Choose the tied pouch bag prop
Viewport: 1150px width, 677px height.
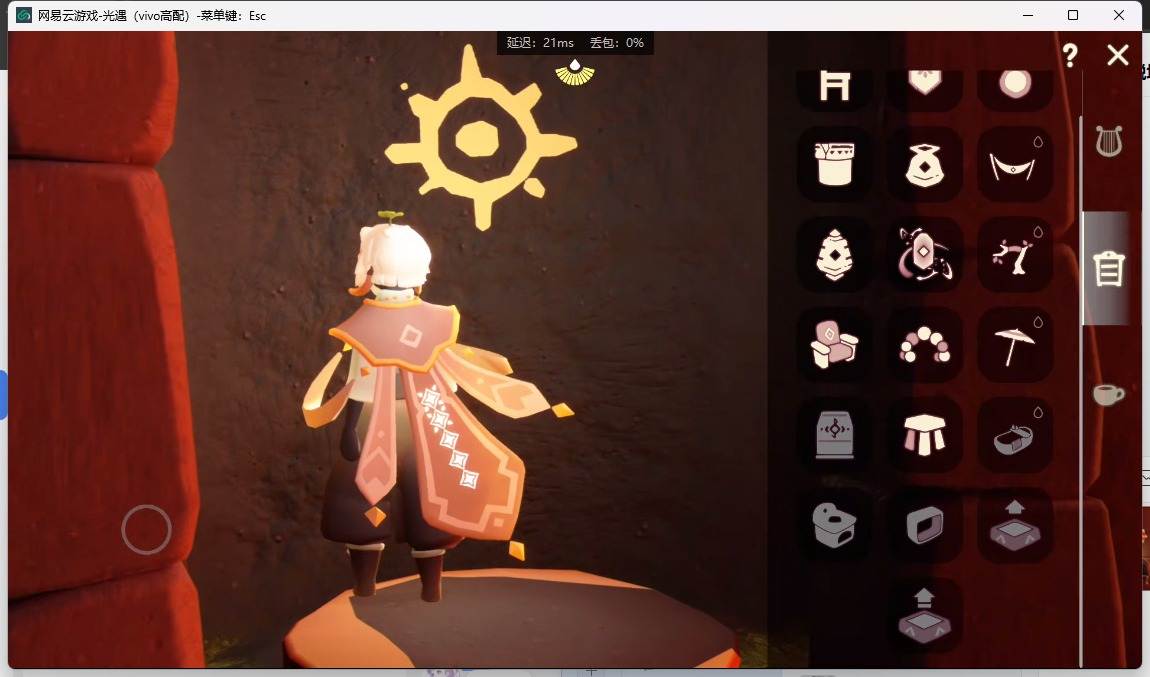[x=925, y=164]
